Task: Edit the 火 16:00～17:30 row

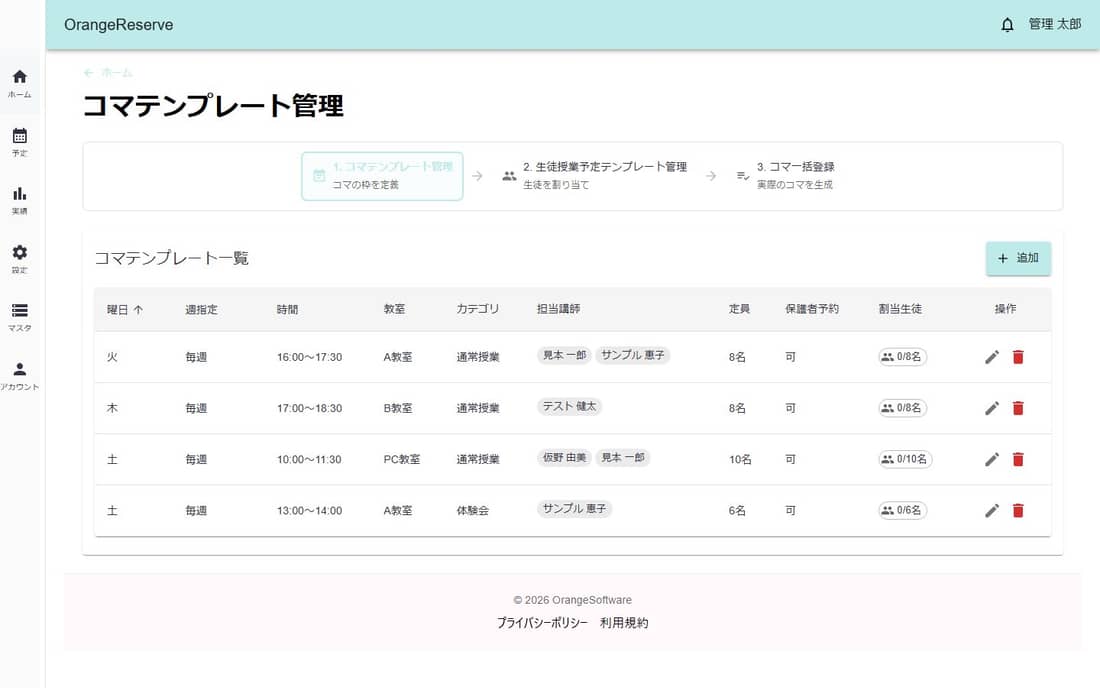Action: click(x=991, y=357)
